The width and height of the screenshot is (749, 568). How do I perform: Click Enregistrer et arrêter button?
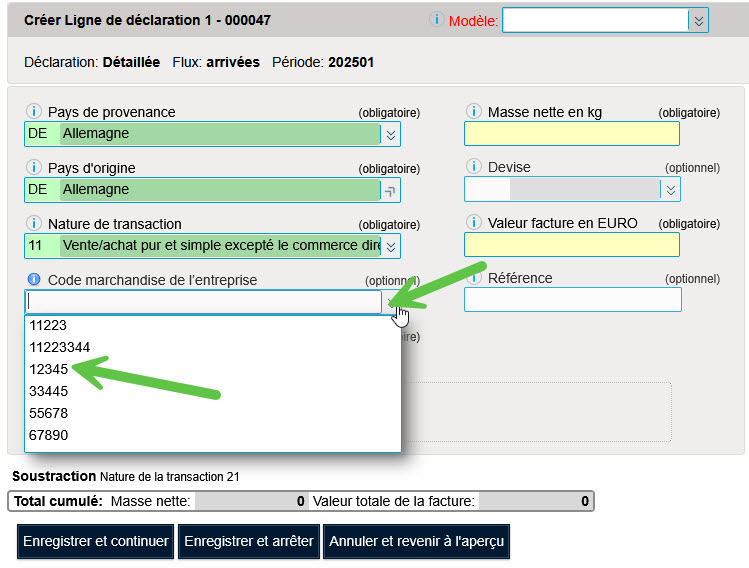tap(249, 541)
